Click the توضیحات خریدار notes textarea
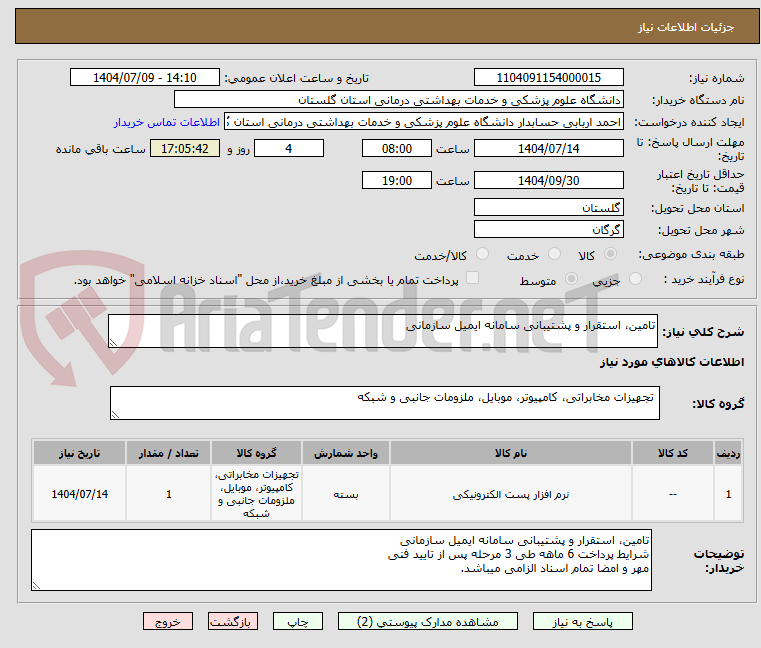The height and width of the screenshot is (648, 761). (341, 560)
